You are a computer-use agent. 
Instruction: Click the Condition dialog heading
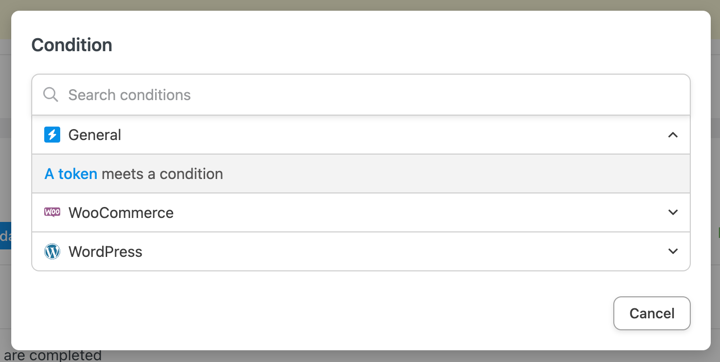[72, 45]
